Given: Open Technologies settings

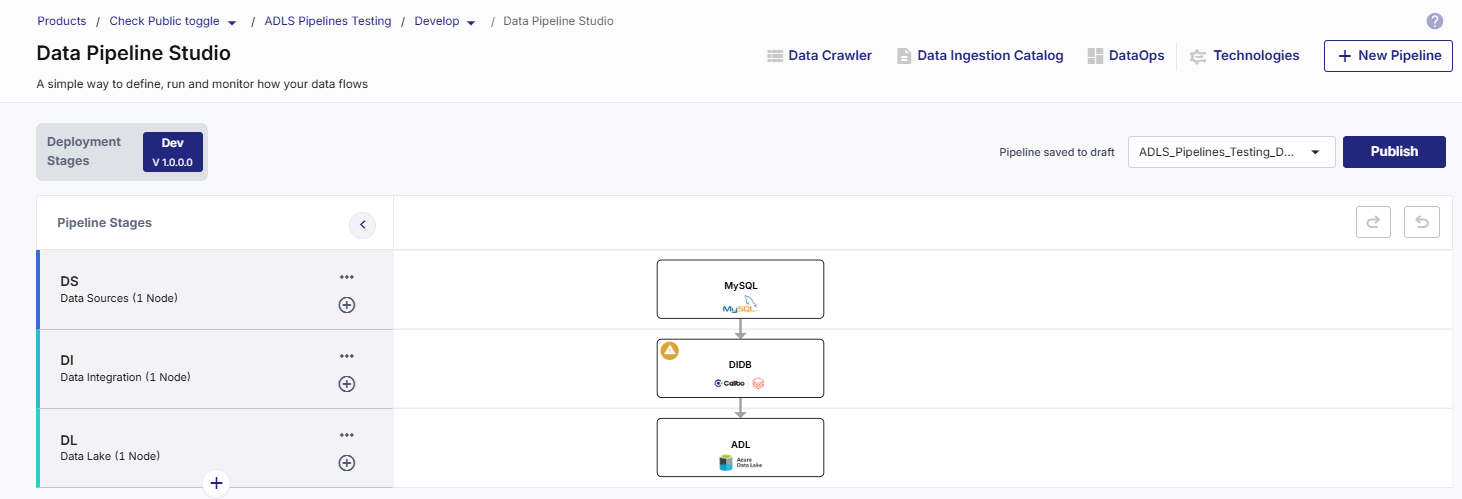Looking at the screenshot, I should point(1244,56).
